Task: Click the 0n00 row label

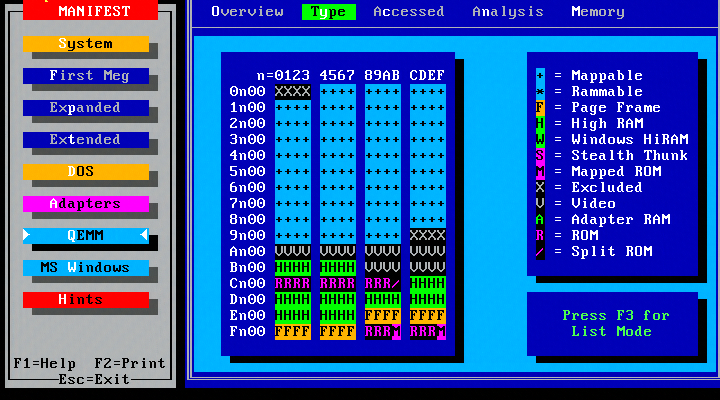Action: point(248,91)
